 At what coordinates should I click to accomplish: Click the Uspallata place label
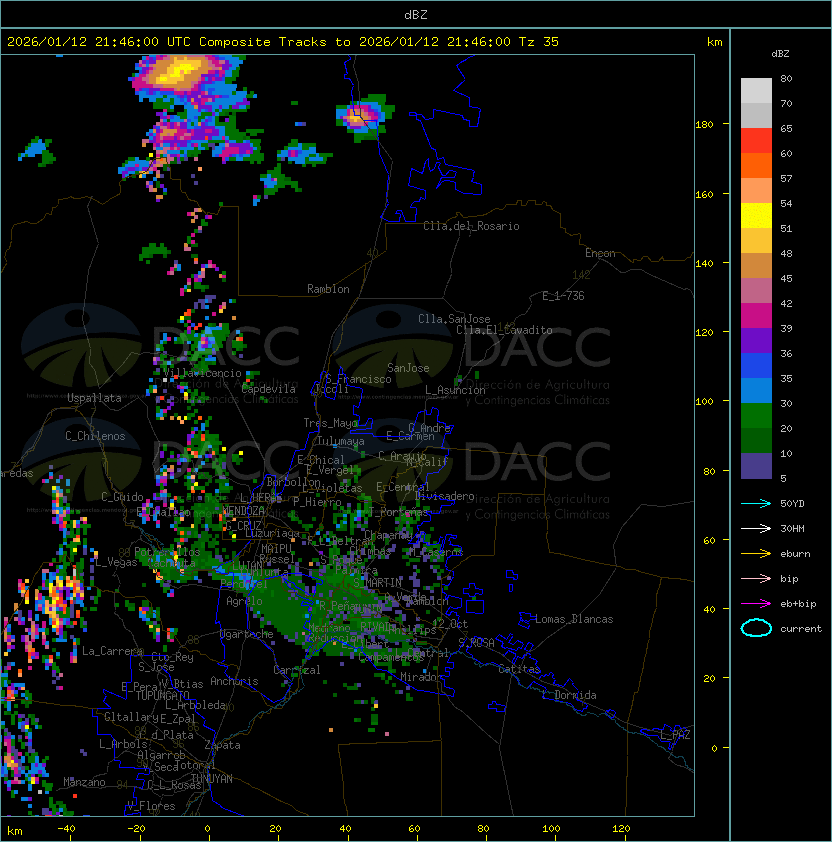pos(94,398)
